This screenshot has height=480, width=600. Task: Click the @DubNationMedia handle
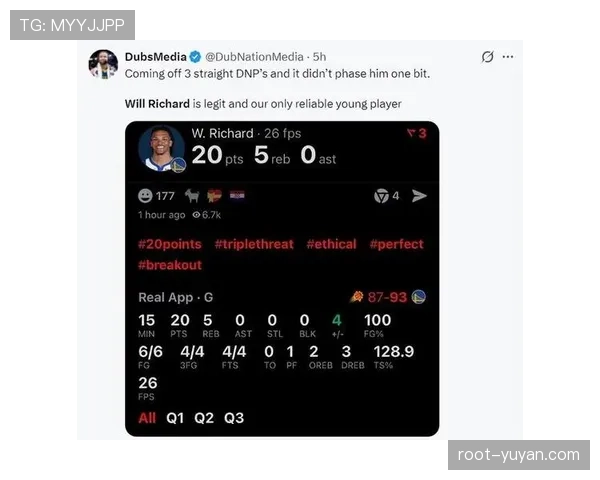tap(254, 57)
